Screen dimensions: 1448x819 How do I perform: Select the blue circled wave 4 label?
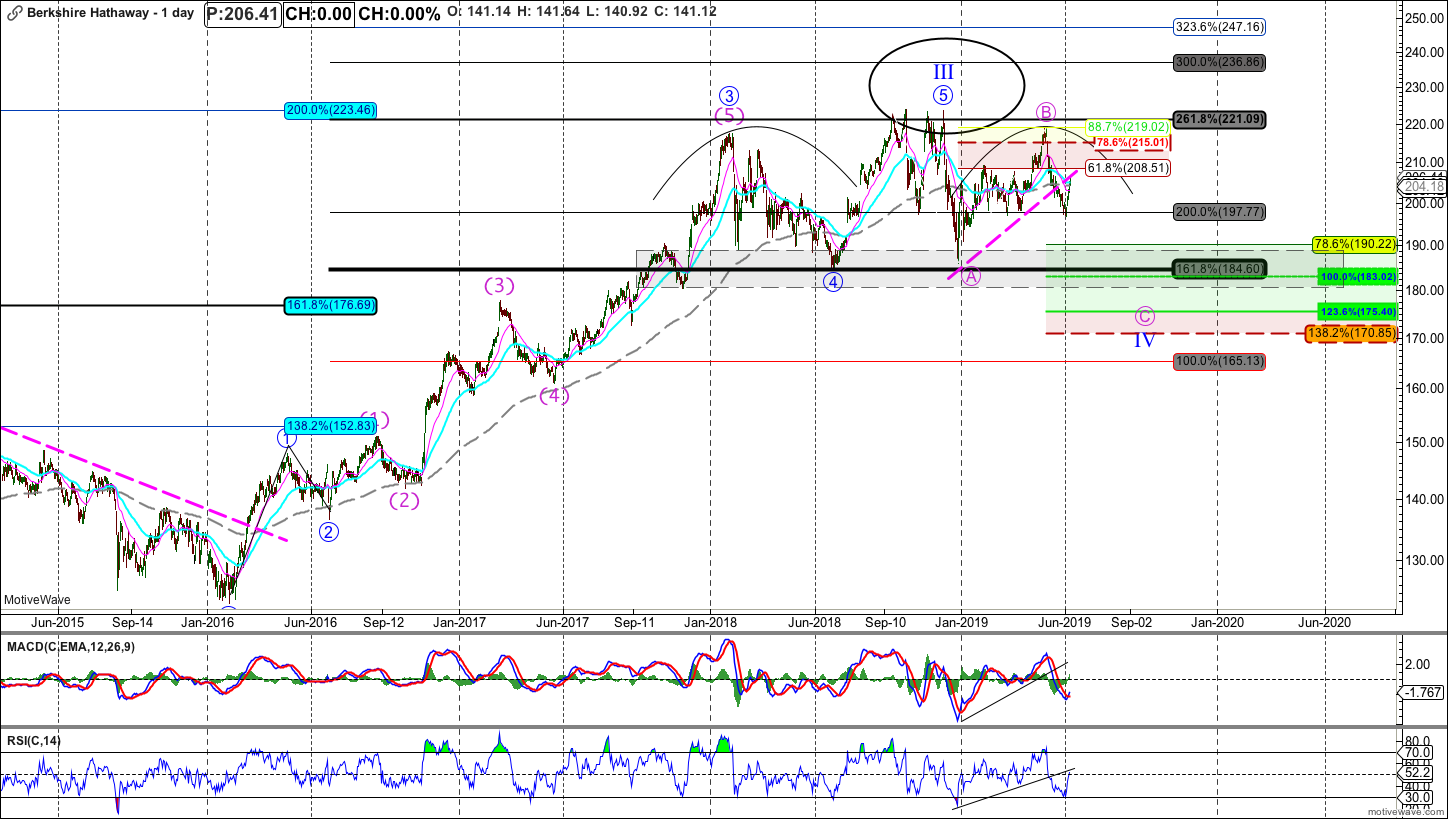[x=834, y=282]
